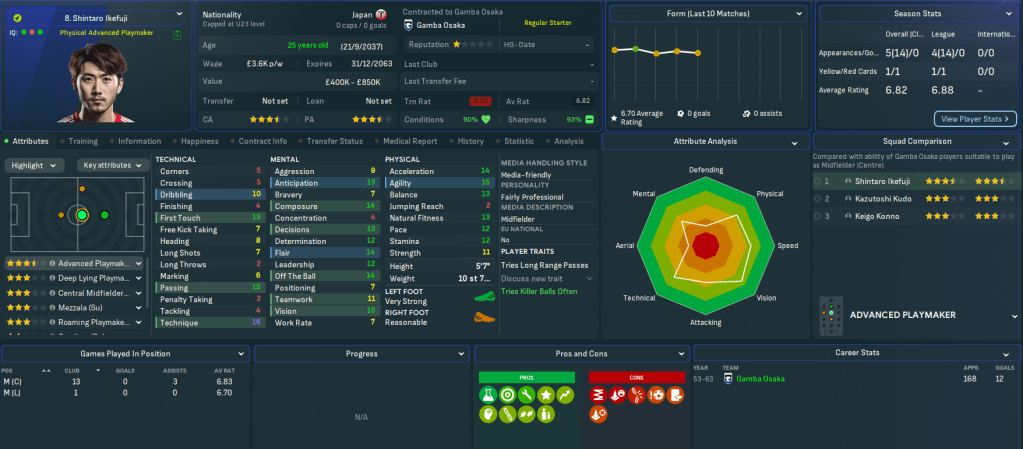
Task: Open Gamba Osaka link in Career Stats
Action: [x=760, y=379]
